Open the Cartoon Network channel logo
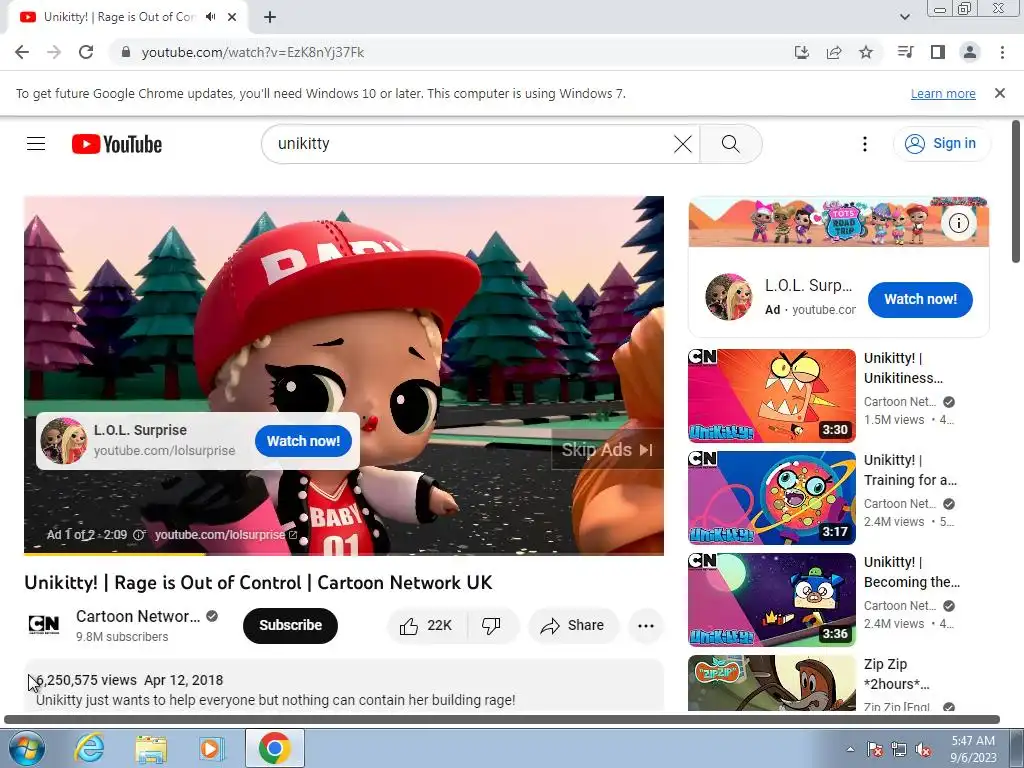The width and height of the screenshot is (1024, 768). [x=44, y=625]
